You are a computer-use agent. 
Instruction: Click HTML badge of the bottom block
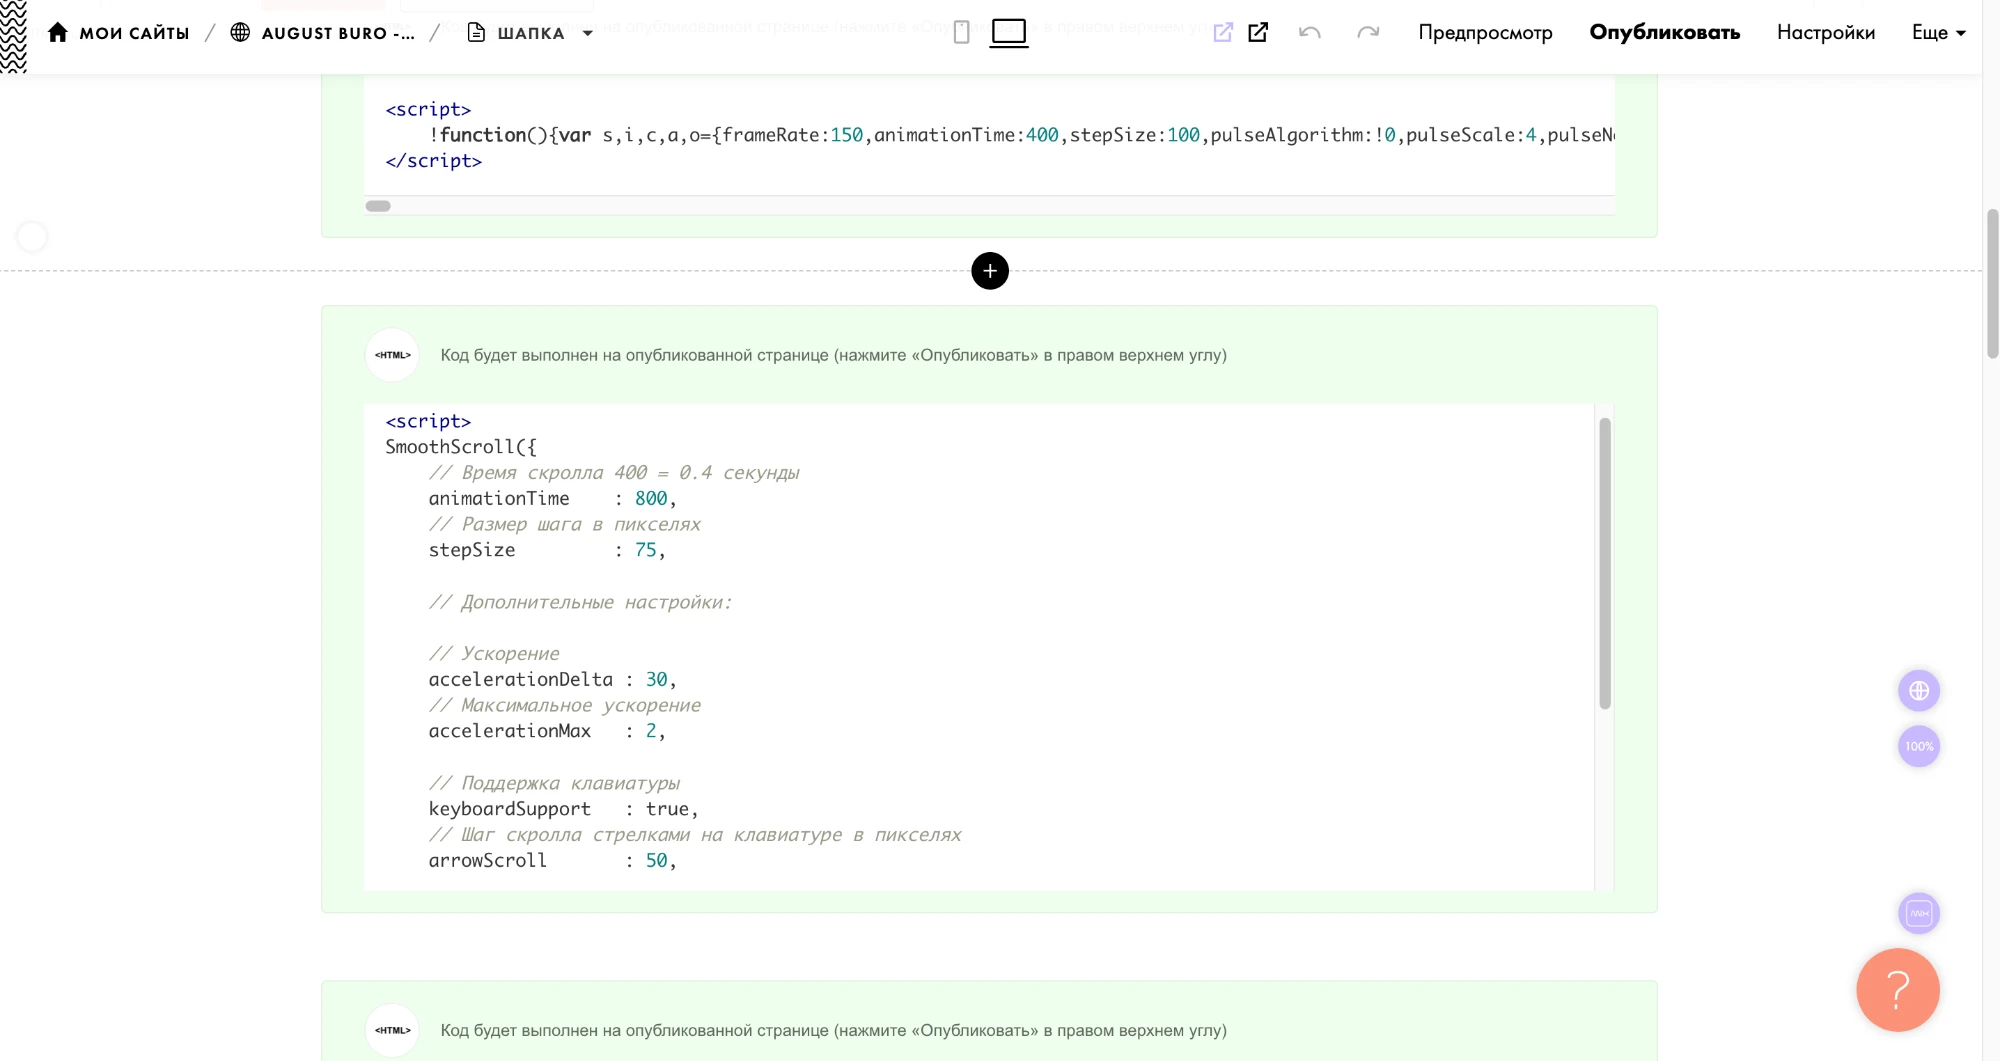[x=392, y=1030]
